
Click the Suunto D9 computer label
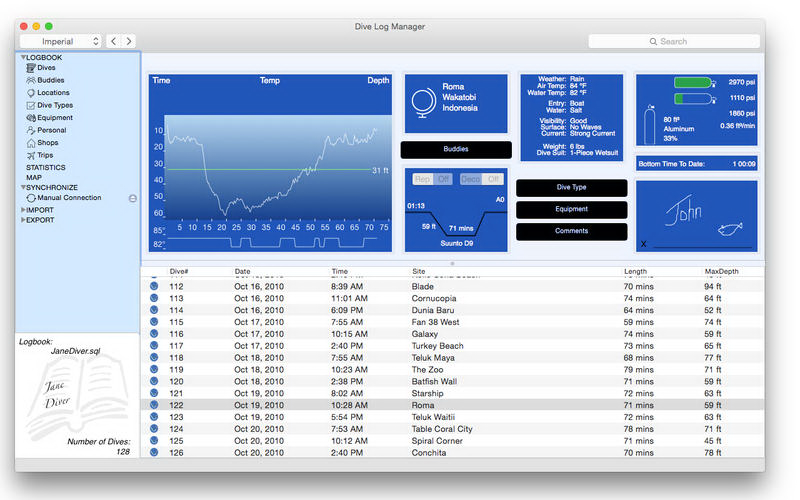pyautogui.click(x=457, y=243)
